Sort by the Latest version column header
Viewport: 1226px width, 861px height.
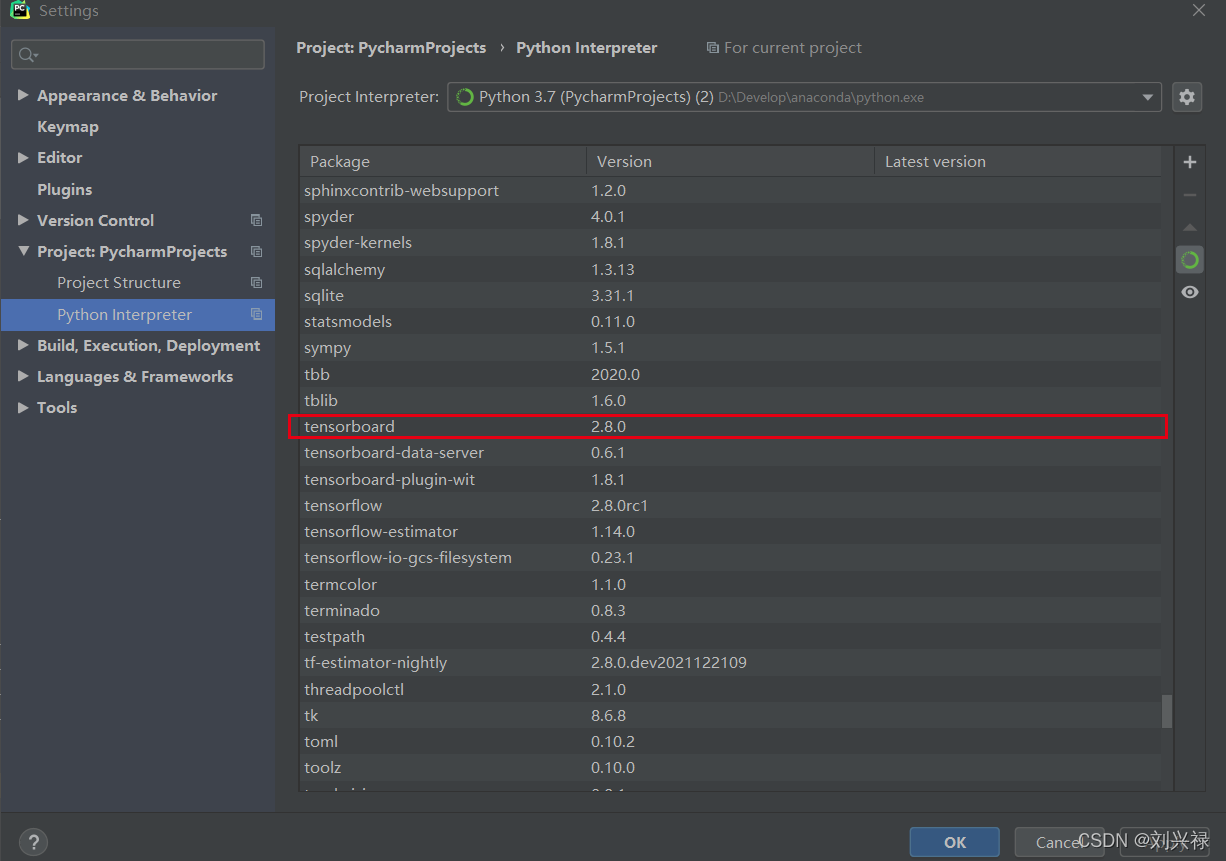click(1018, 161)
